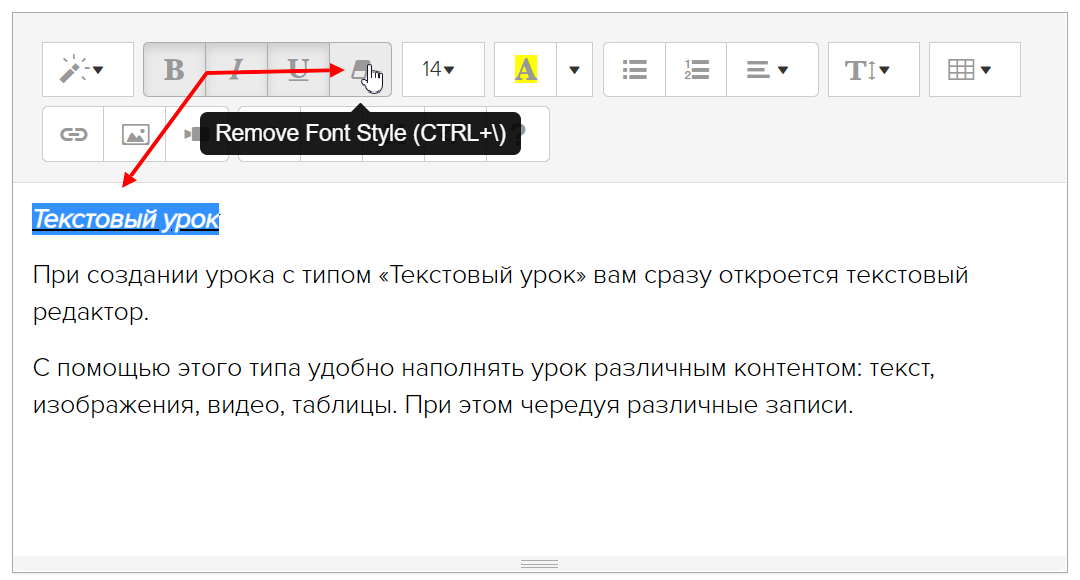Apply the yellow highlight color A button
This screenshot has height=580, width=1080.
click(x=526, y=70)
